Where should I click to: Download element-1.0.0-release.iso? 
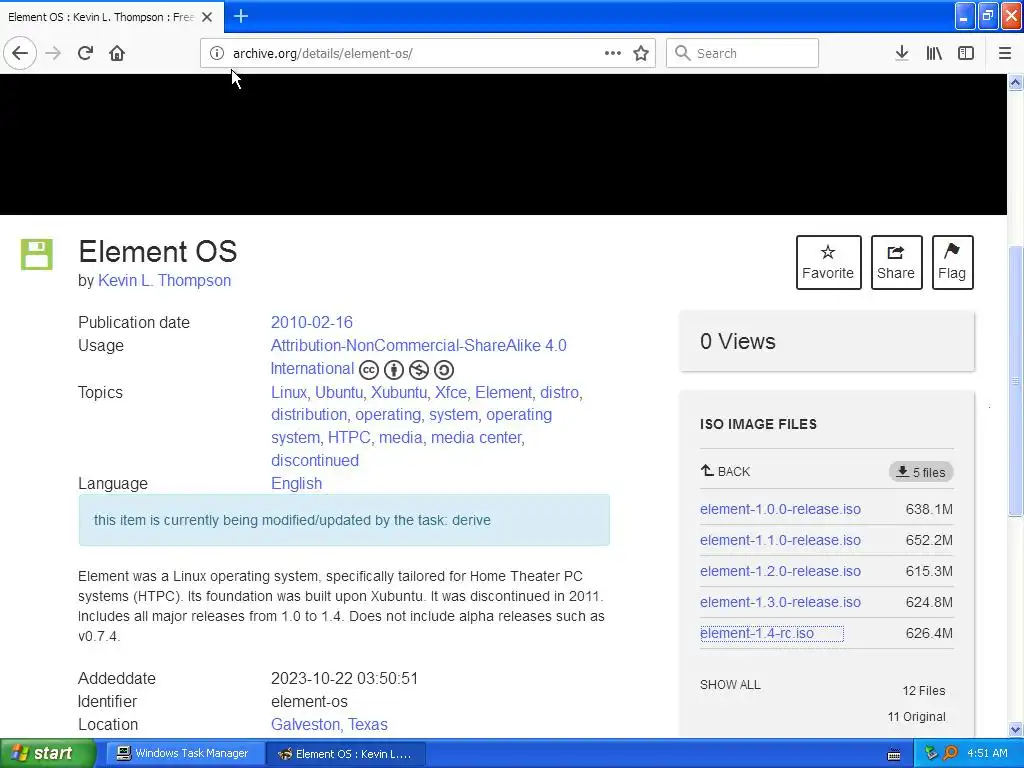(x=780, y=509)
